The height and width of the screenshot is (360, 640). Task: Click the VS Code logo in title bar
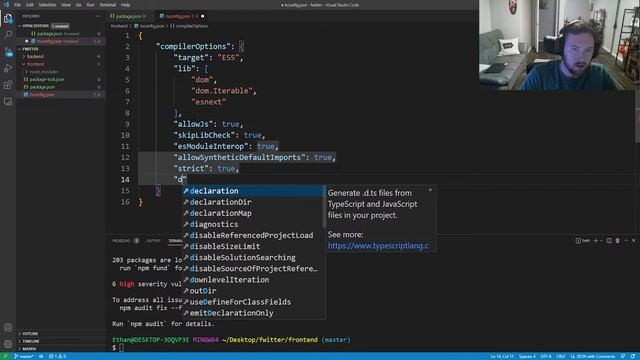click(6, 5)
